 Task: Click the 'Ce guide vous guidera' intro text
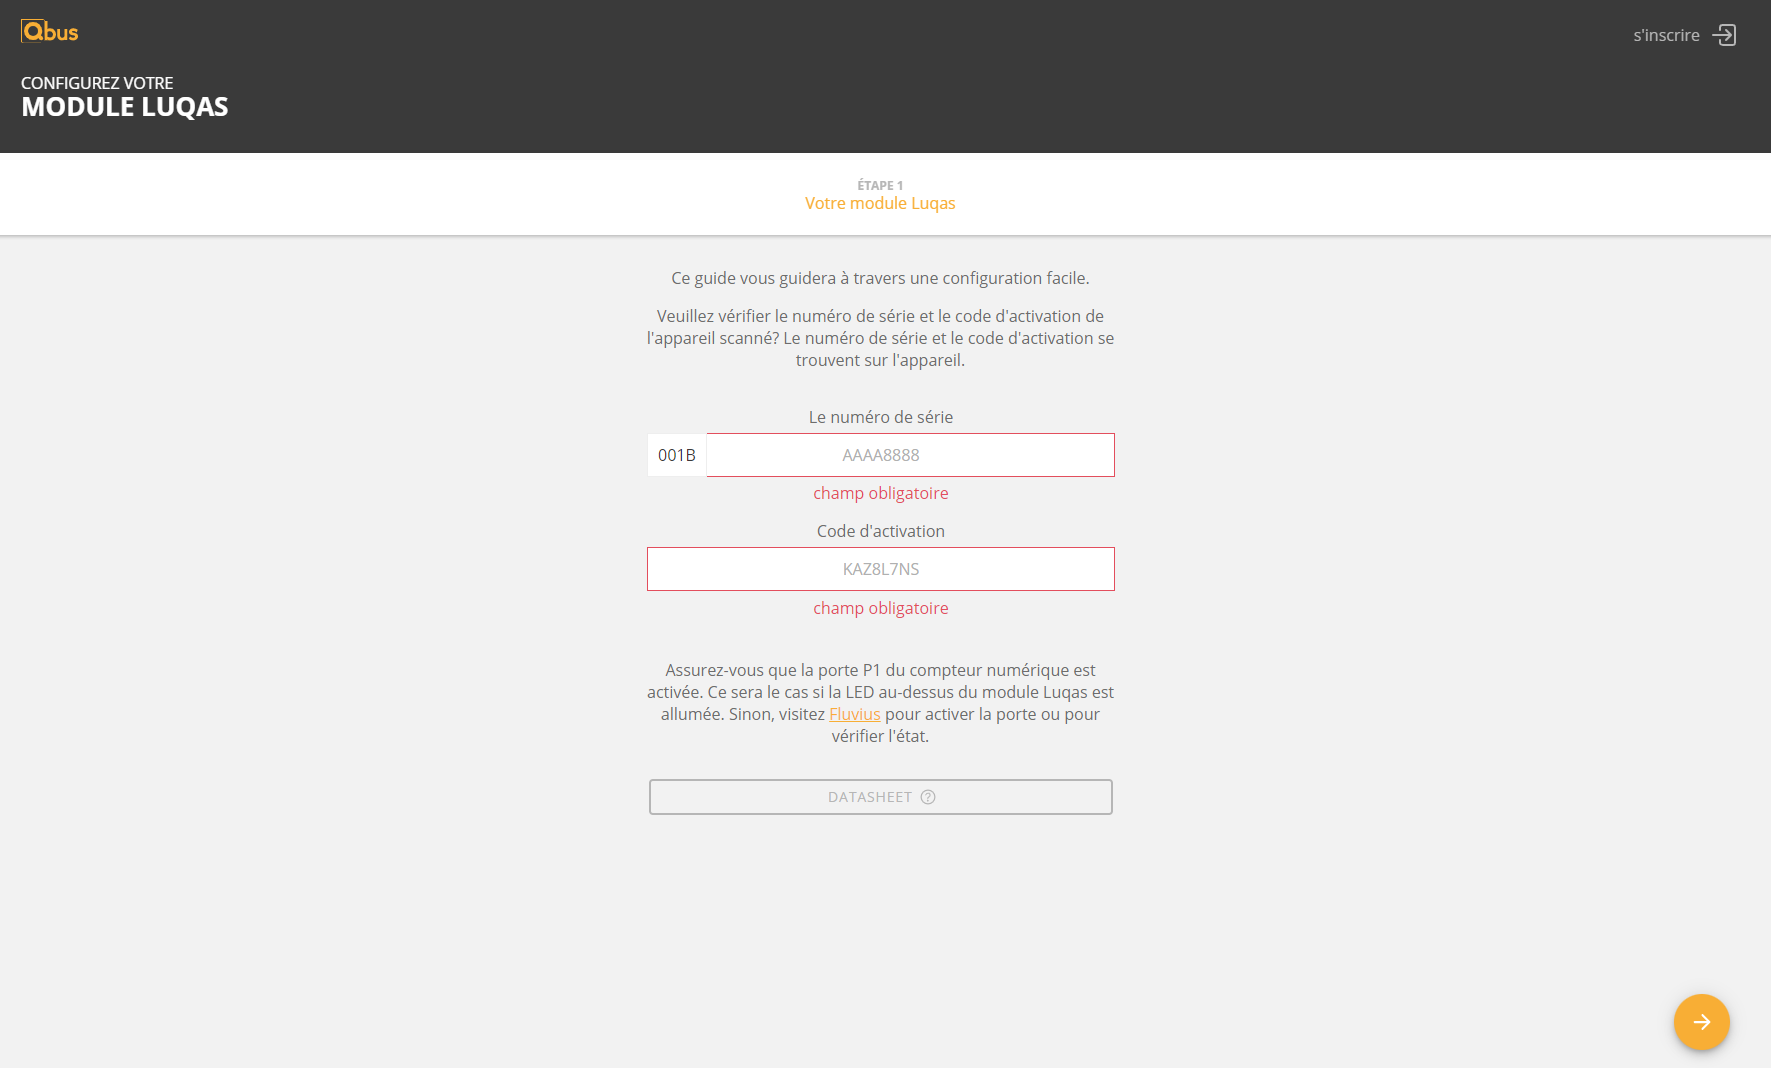pos(880,278)
